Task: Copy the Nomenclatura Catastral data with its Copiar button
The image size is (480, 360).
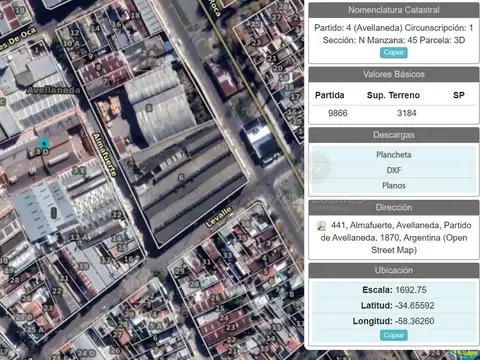Action: tap(394, 52)
